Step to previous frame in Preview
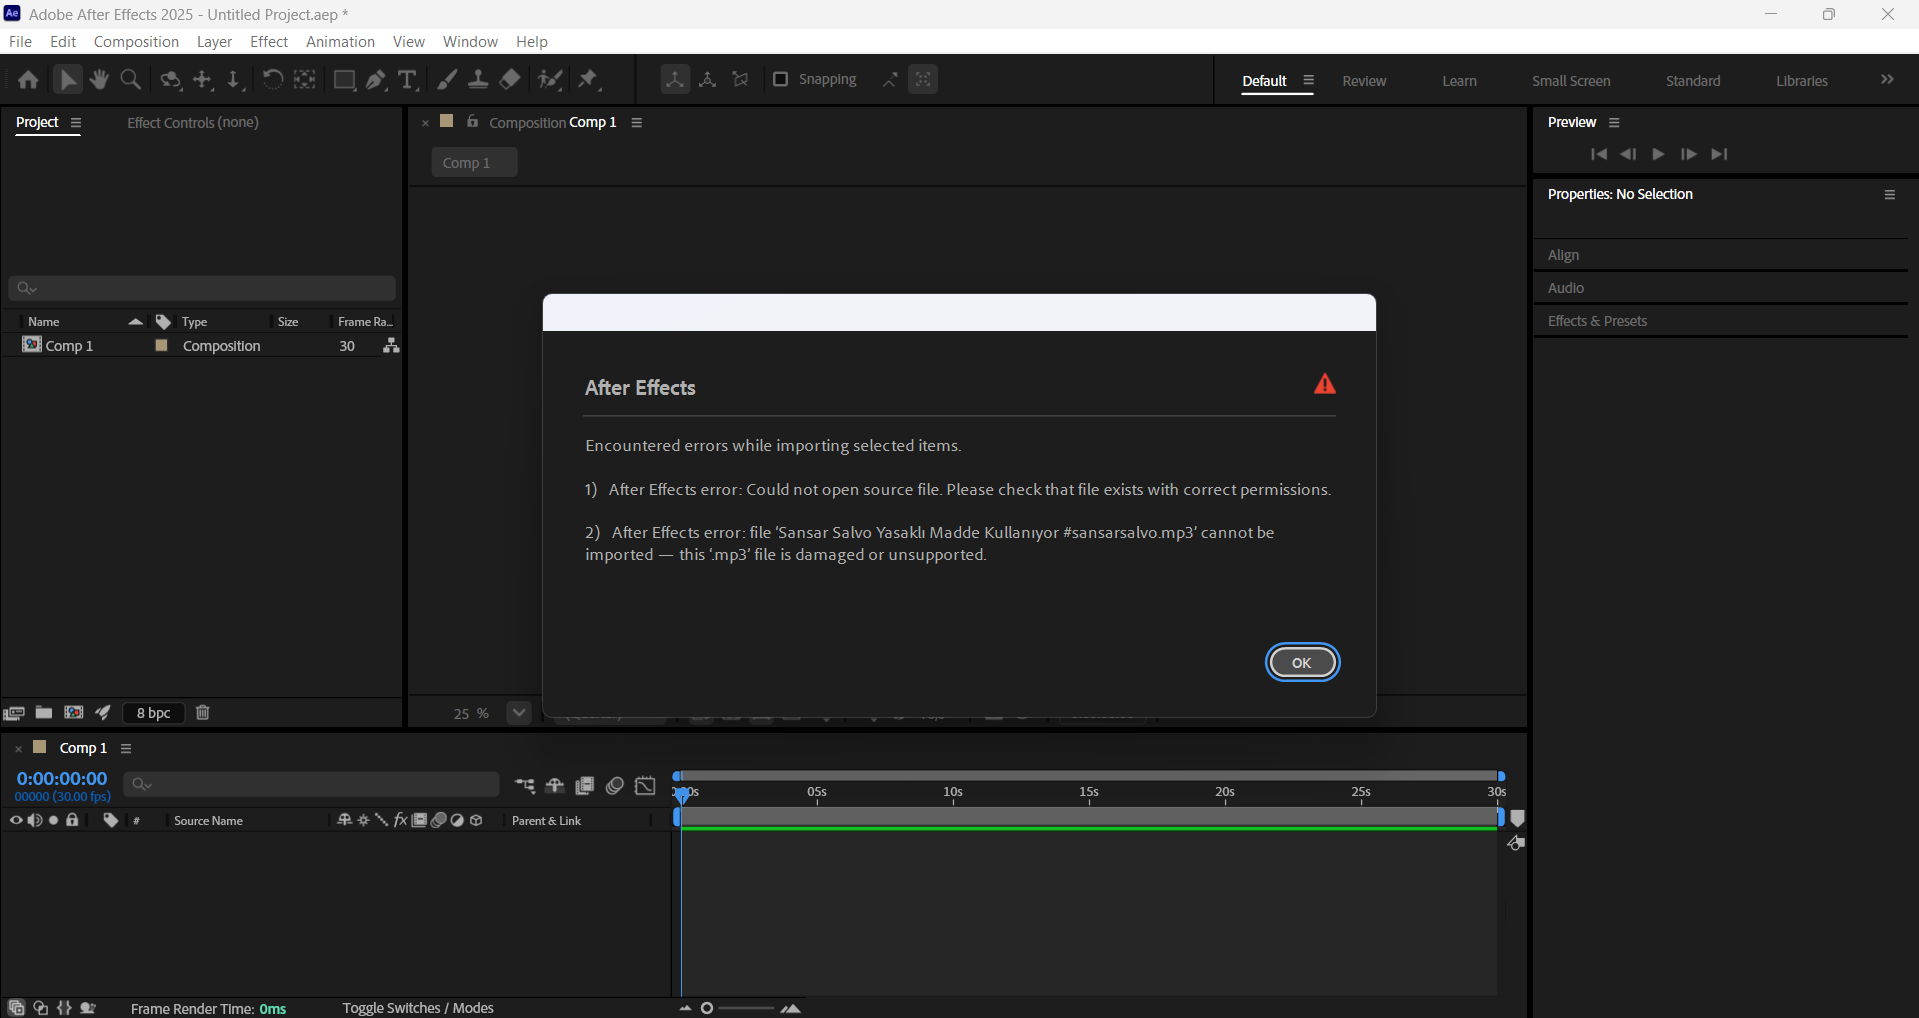 point(1628,154)
